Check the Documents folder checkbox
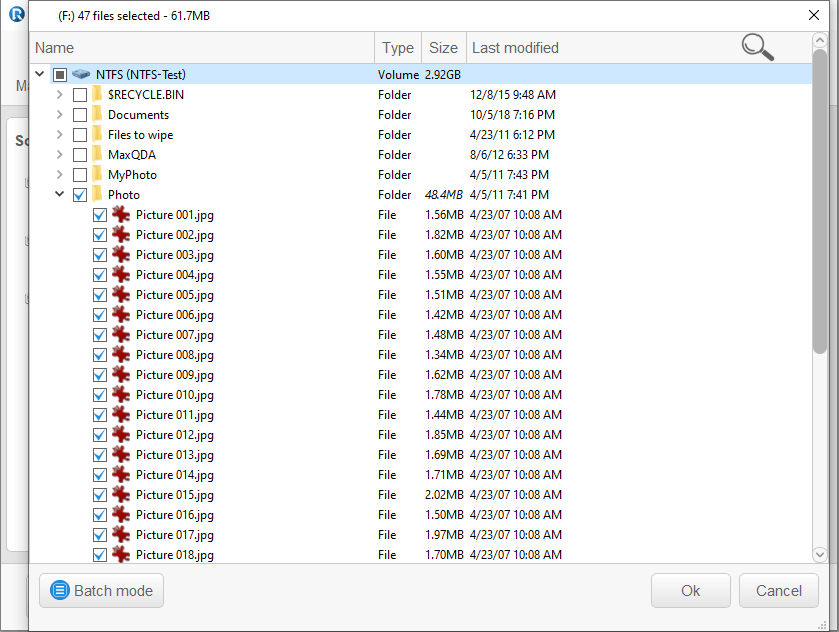 coord(80,115)
